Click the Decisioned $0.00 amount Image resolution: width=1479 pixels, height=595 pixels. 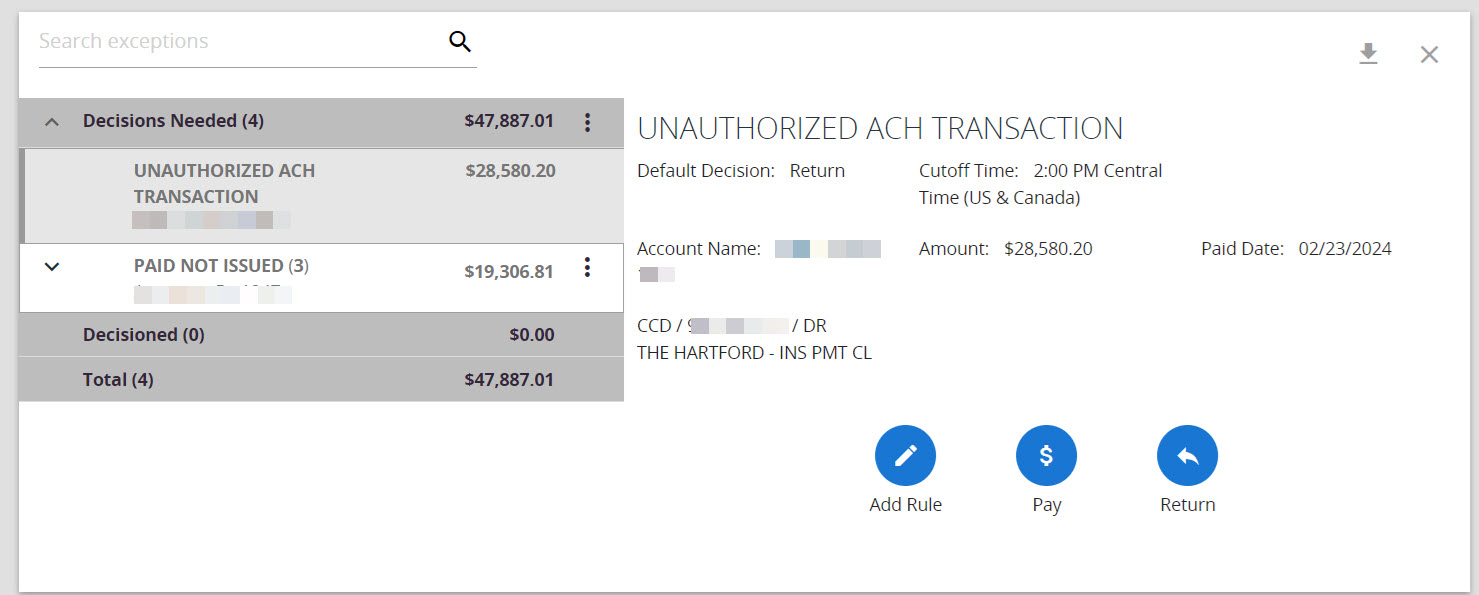point(531,335)
